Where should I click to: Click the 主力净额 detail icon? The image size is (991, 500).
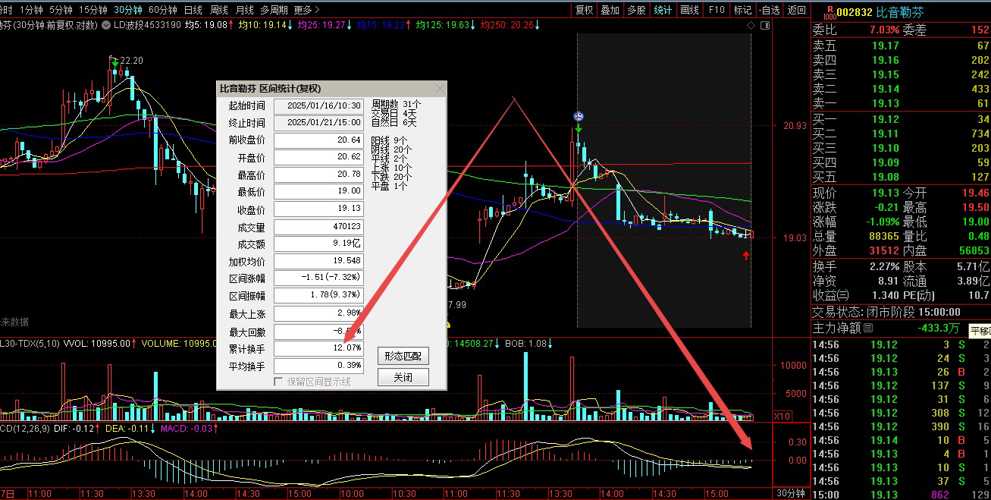(x=868, y=328)
